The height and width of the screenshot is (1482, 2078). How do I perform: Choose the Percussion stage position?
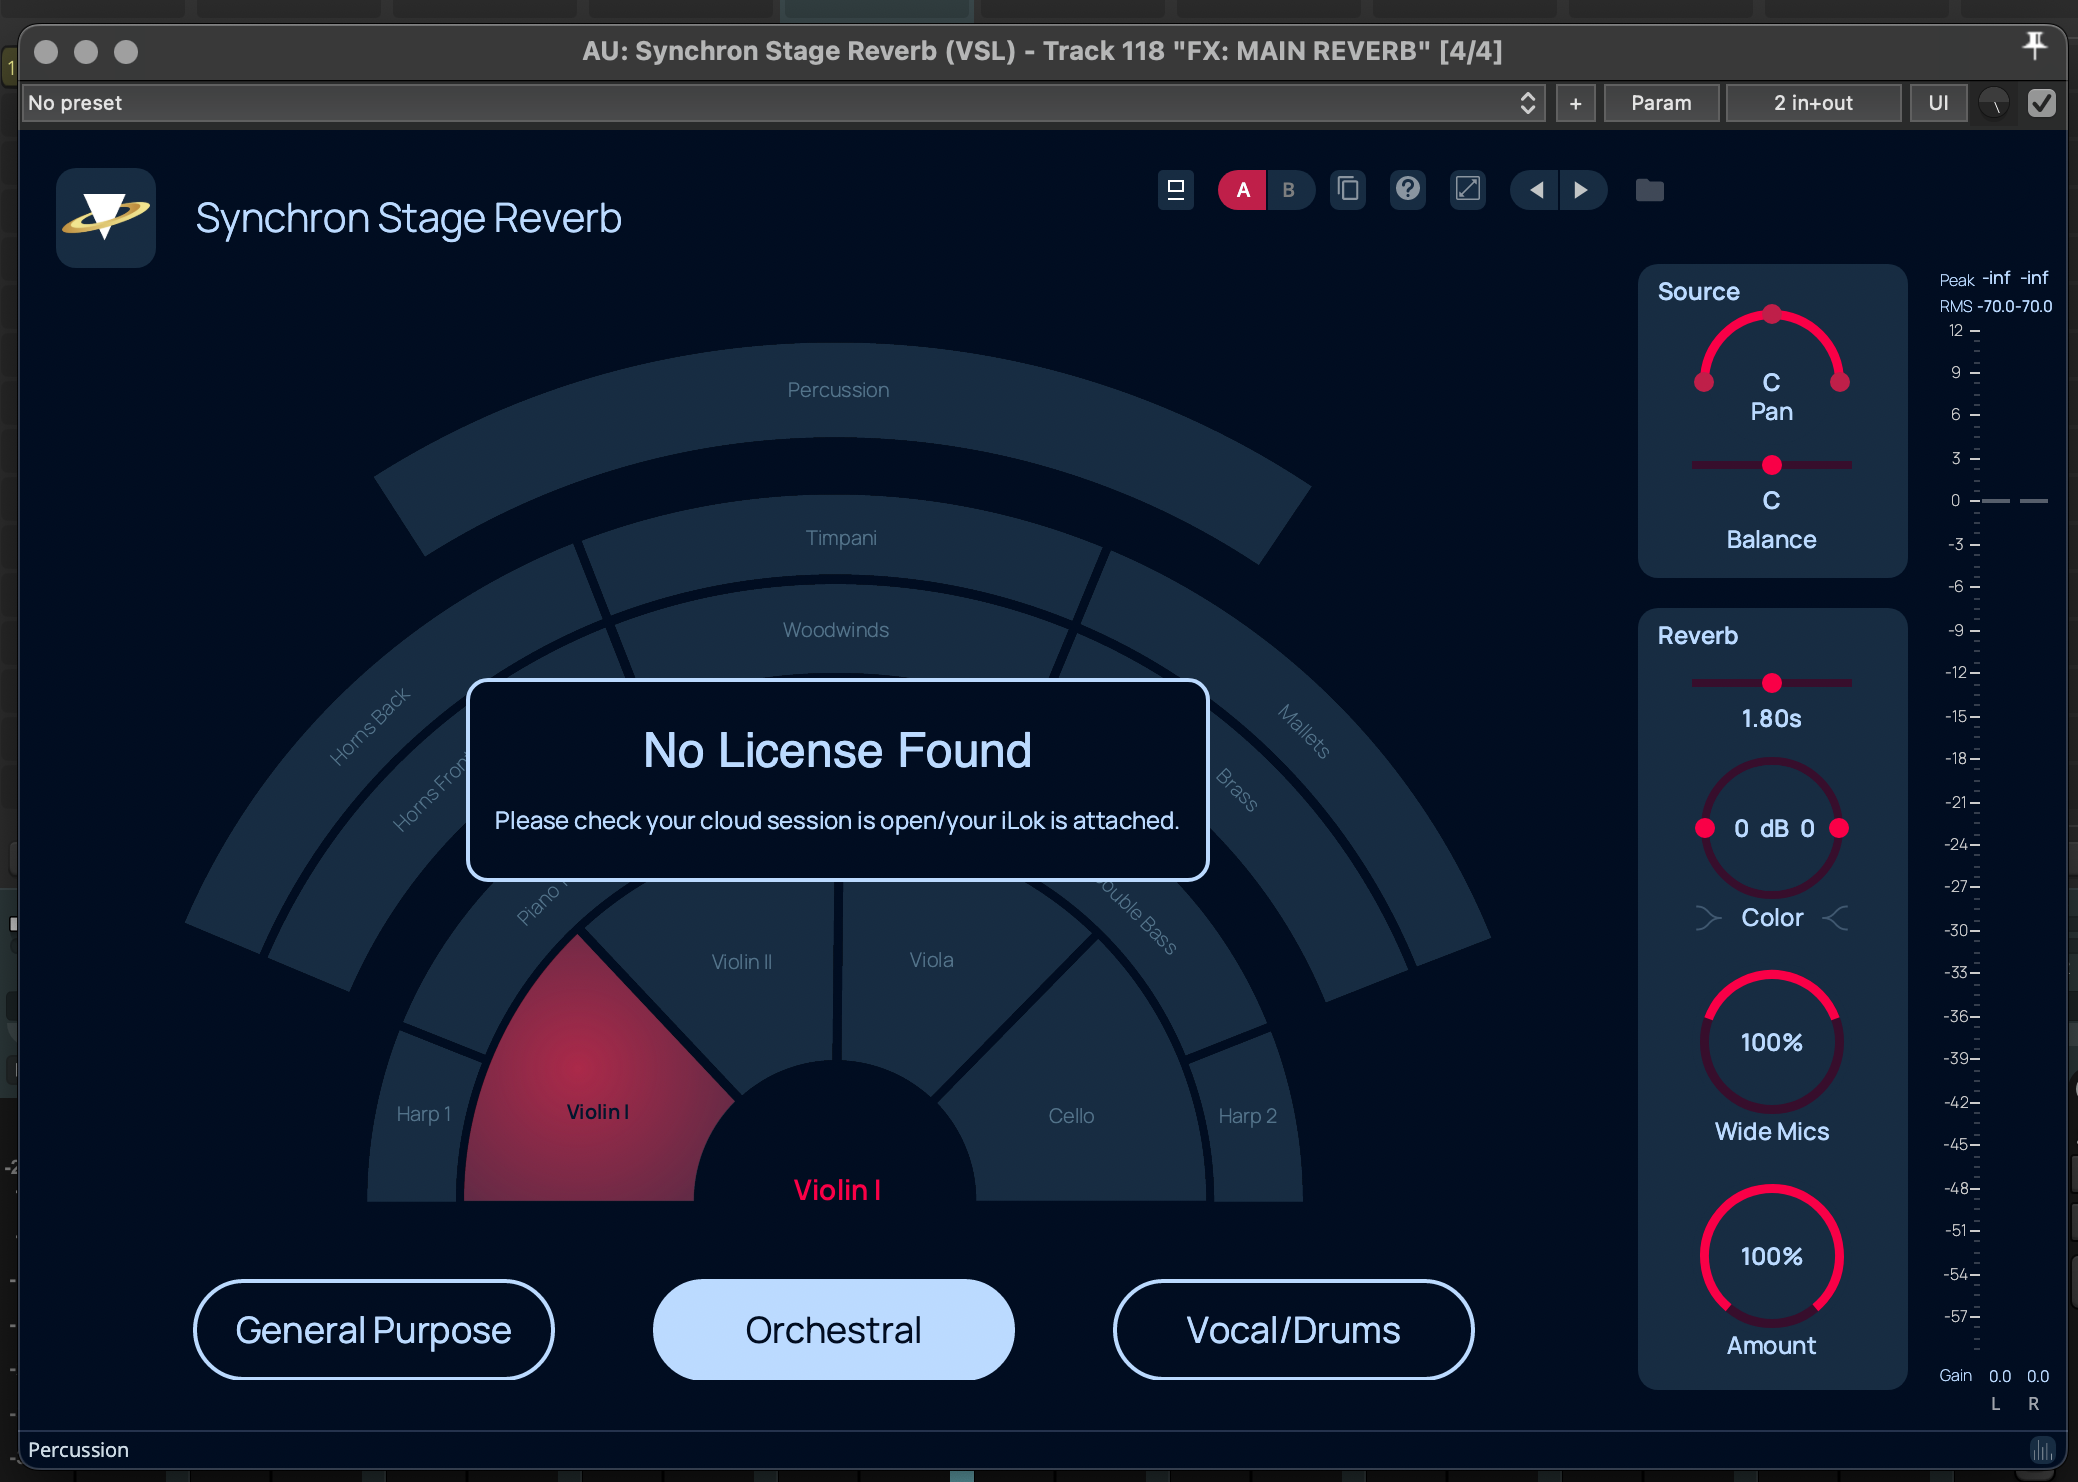(838, 390)
